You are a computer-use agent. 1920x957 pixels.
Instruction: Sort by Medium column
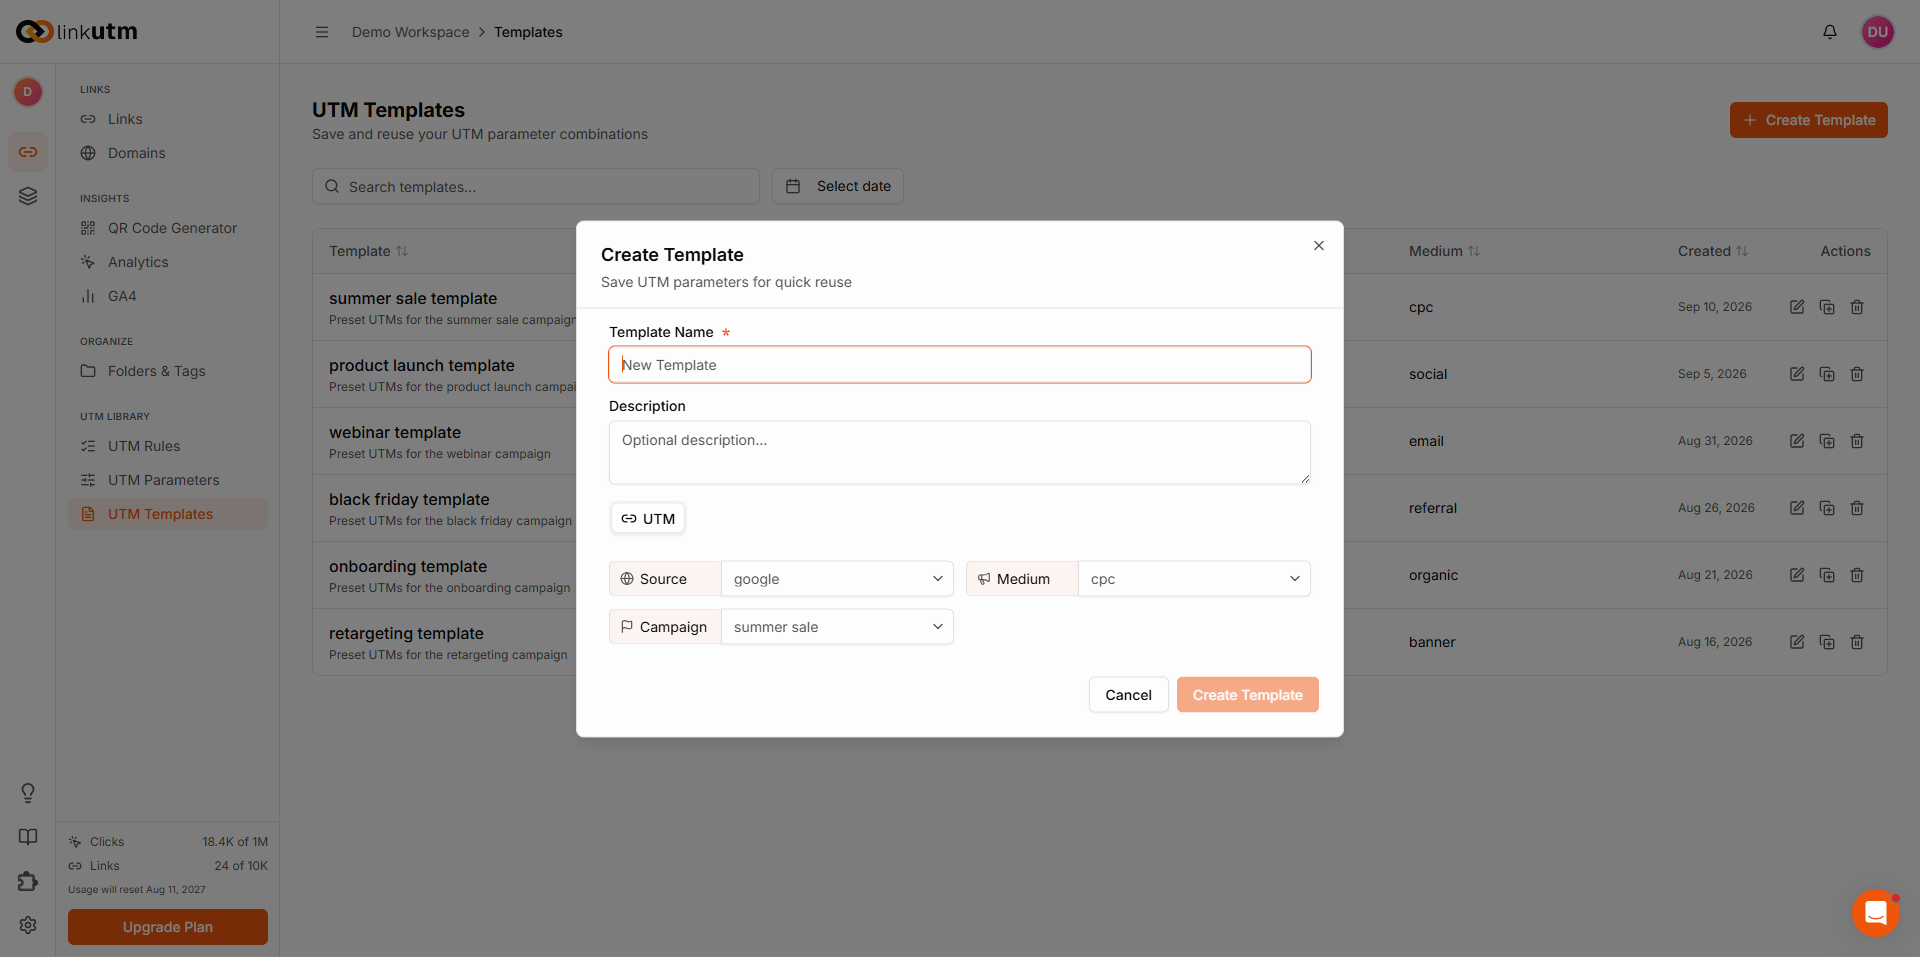click(1444, 251)
